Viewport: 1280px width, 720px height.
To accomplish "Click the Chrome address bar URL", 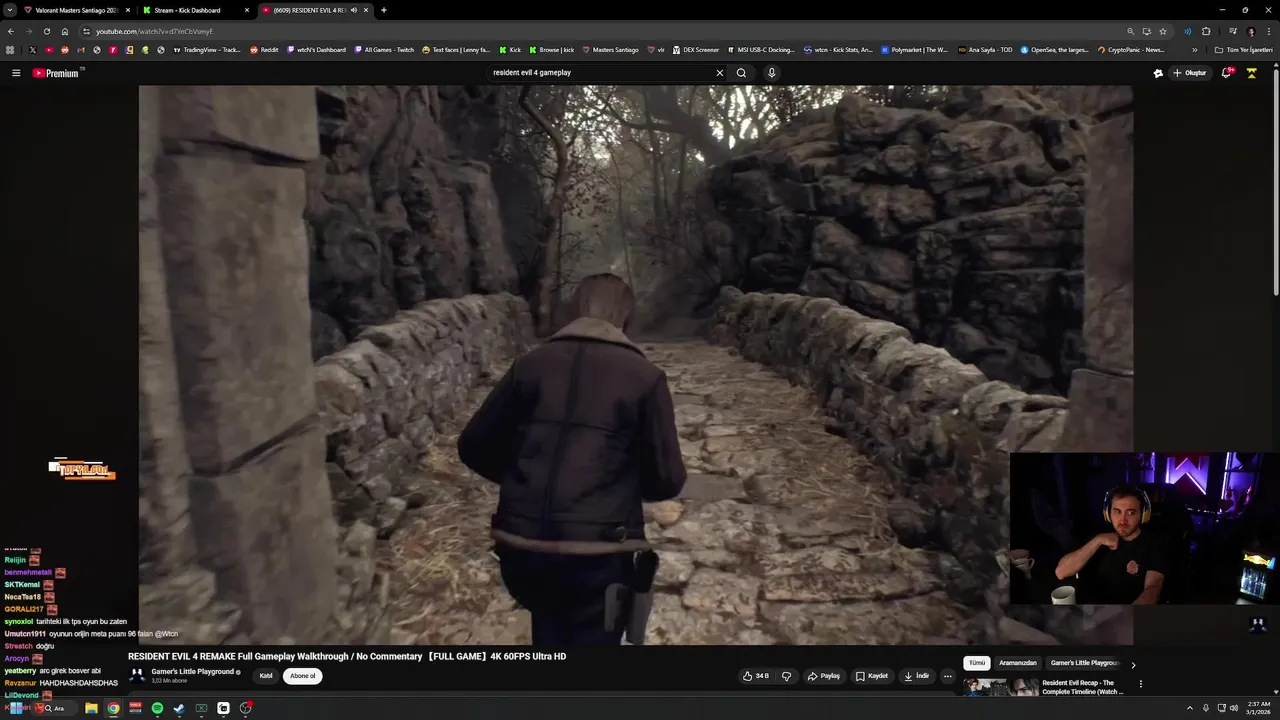I will [154, 31].
